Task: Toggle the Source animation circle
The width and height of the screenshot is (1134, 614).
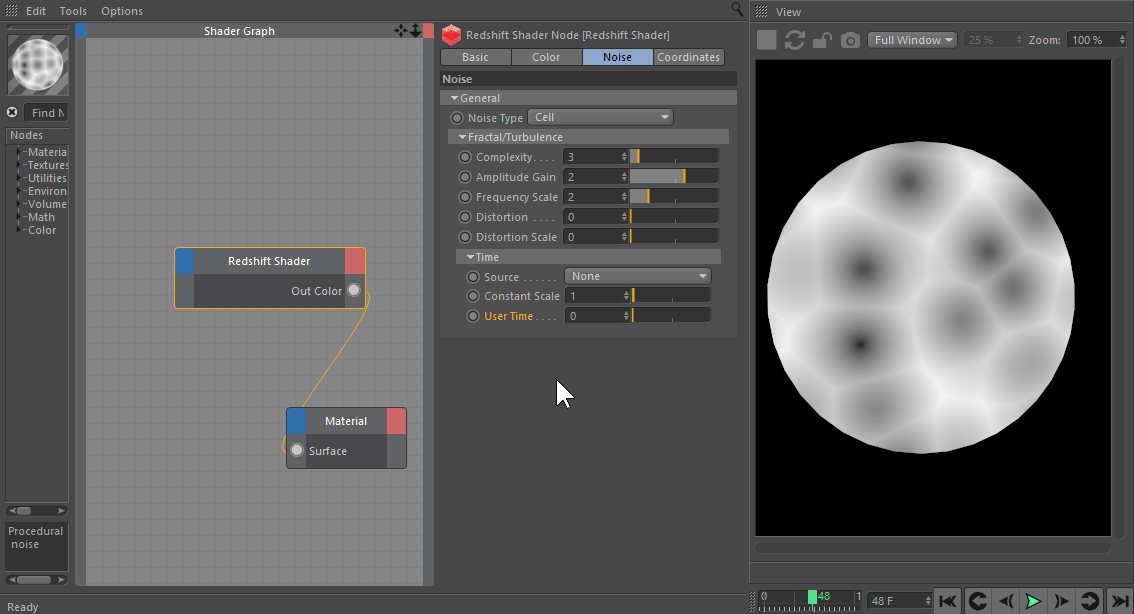Action: click(473, 276)
